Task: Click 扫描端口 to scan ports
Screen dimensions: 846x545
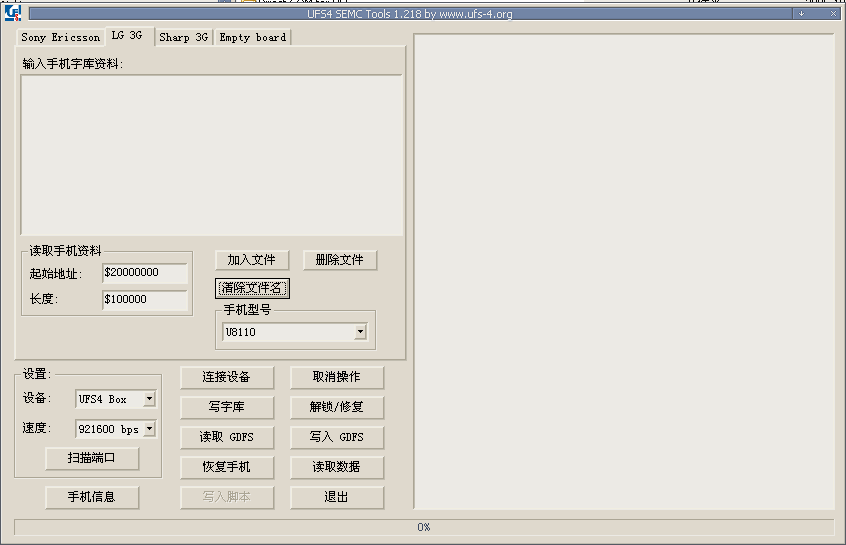Action: 92,459
